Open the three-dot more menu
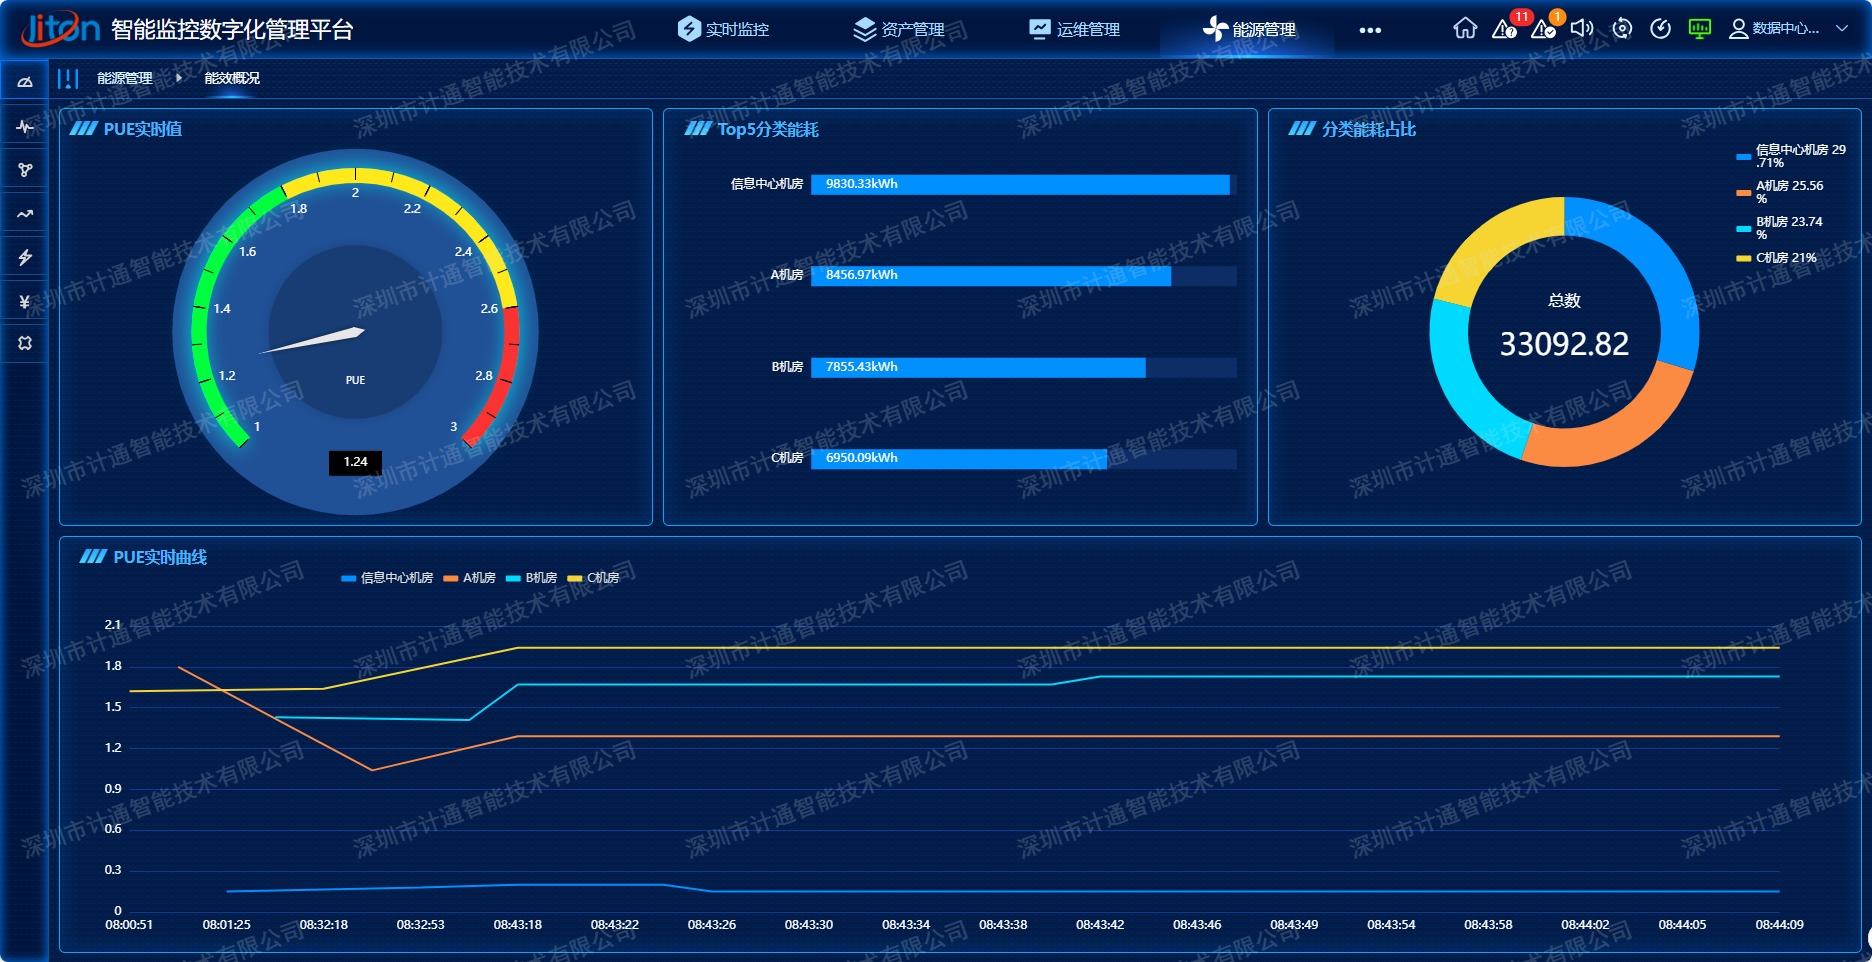The height and width of the screenshot is (962, 1872). point(1370,30)
